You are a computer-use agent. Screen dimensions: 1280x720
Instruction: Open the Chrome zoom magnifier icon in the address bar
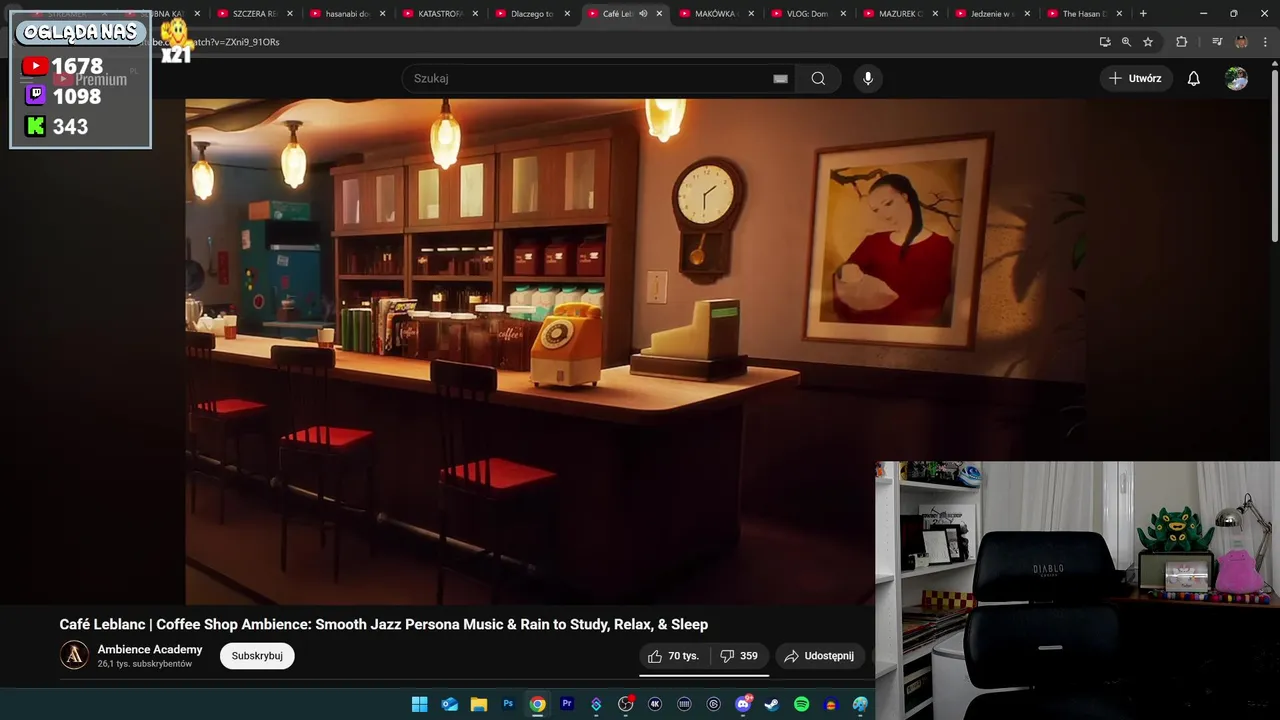pos(1126,42)
